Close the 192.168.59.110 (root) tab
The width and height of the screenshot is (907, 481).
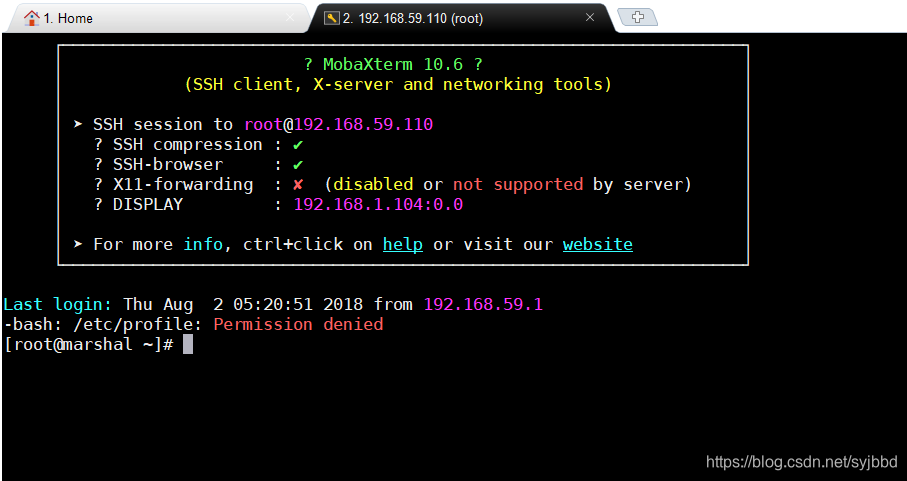(x=589, y=17)
